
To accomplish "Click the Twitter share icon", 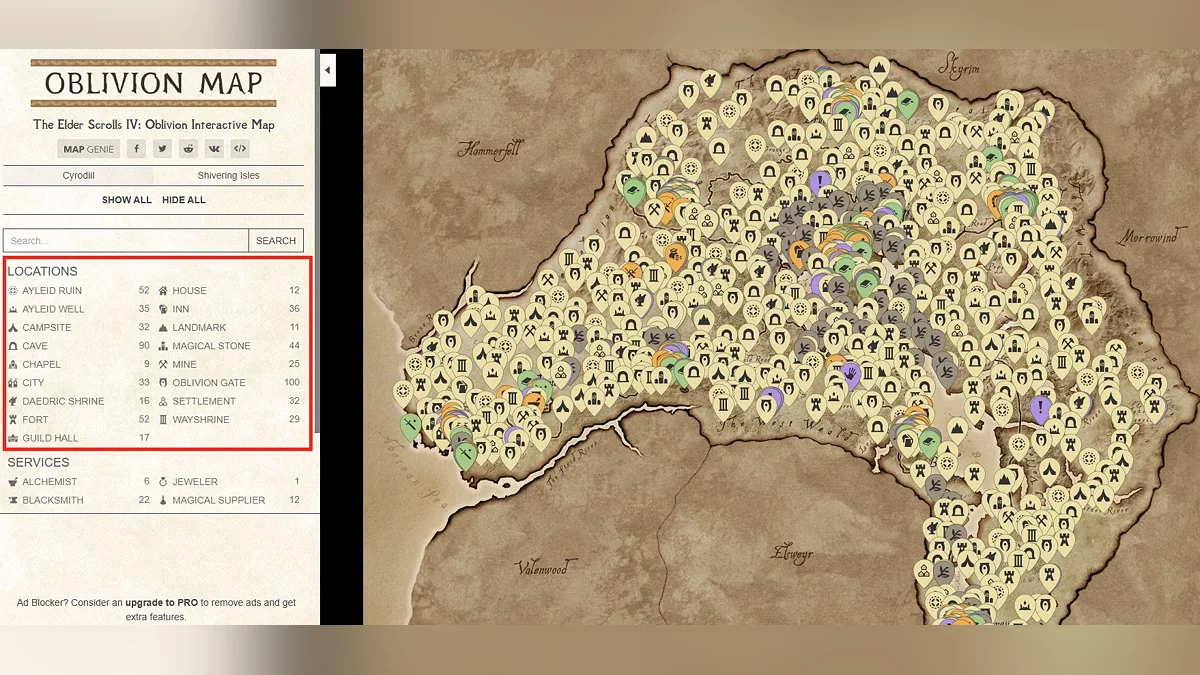I will tap(162, 149).
